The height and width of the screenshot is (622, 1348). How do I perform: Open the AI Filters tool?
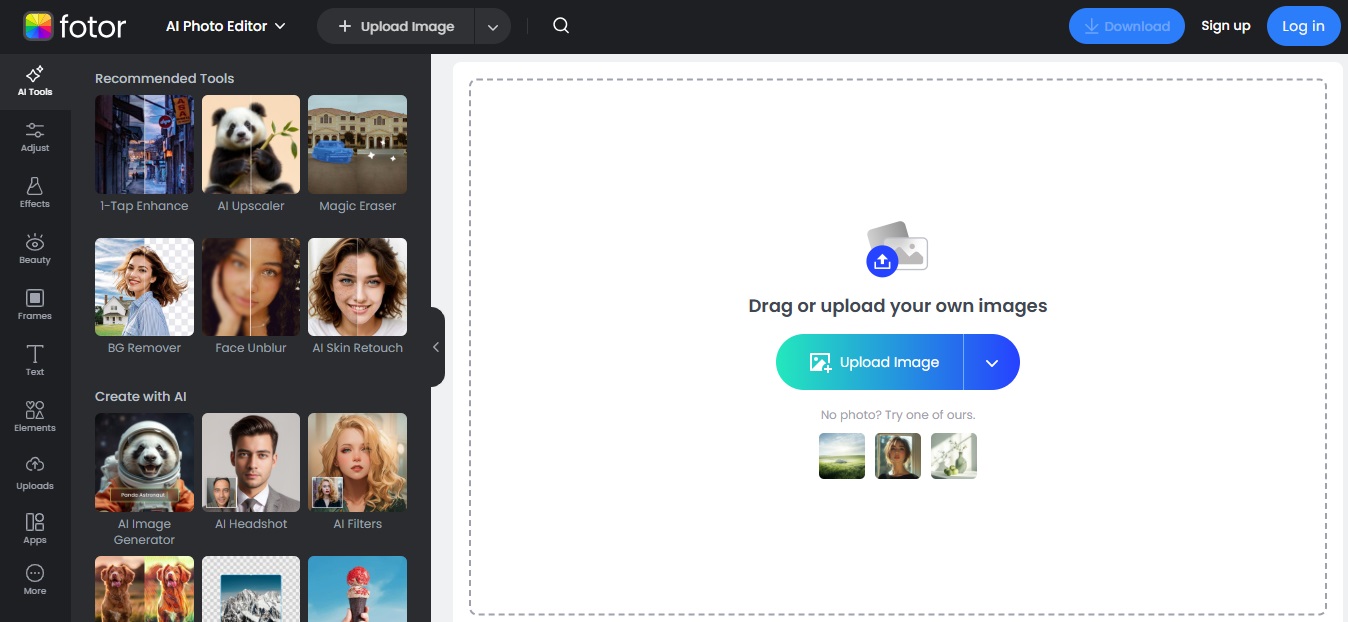pos(358,472)
